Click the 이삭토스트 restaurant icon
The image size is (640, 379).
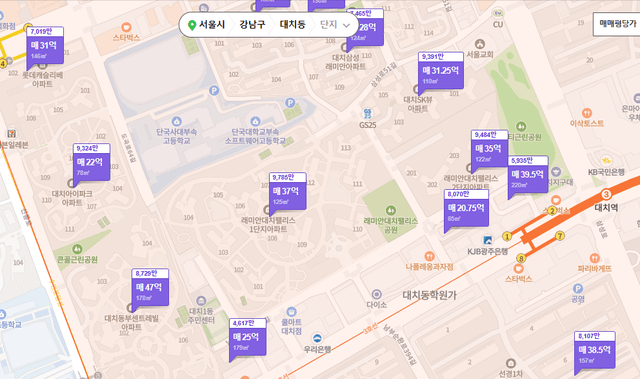[587, 113]
